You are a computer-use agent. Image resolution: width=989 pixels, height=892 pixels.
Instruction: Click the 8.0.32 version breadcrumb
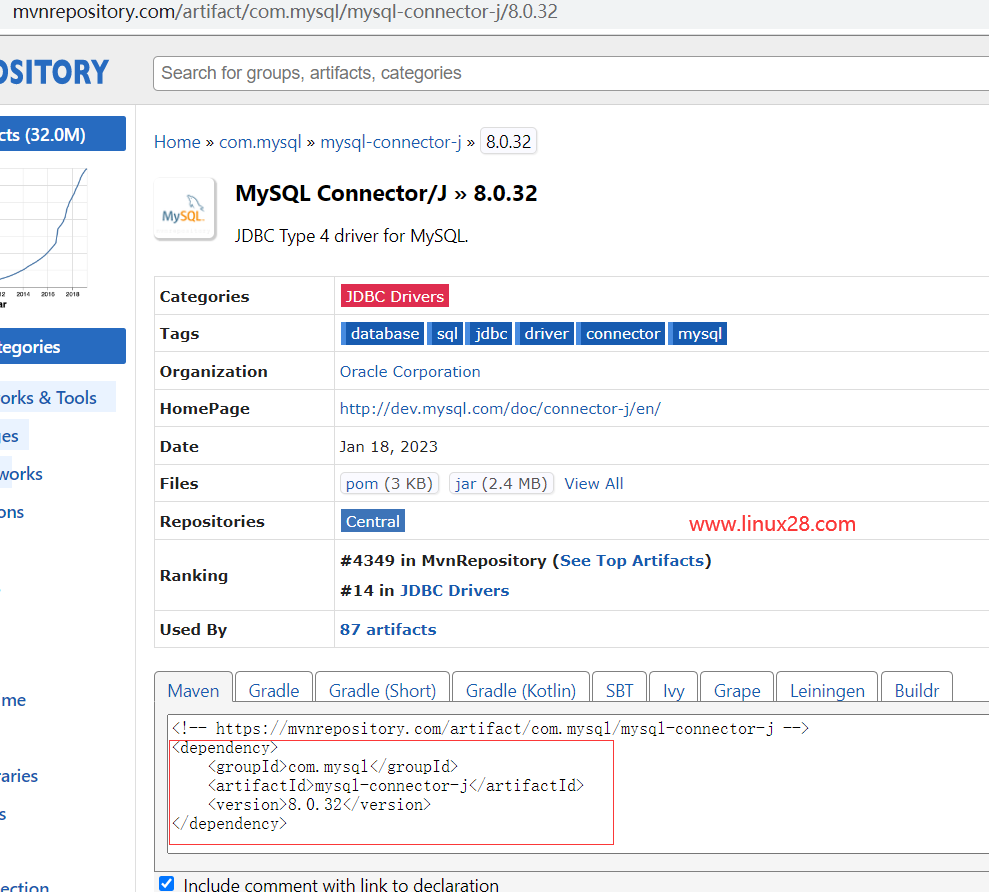[x=508, y=142]
